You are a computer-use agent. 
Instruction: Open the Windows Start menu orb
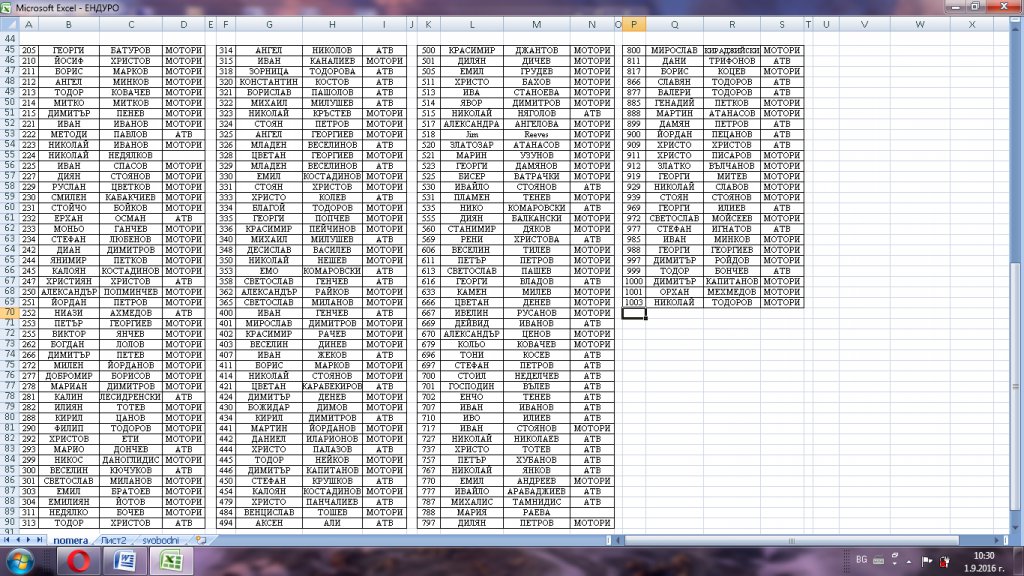point(20,562)
